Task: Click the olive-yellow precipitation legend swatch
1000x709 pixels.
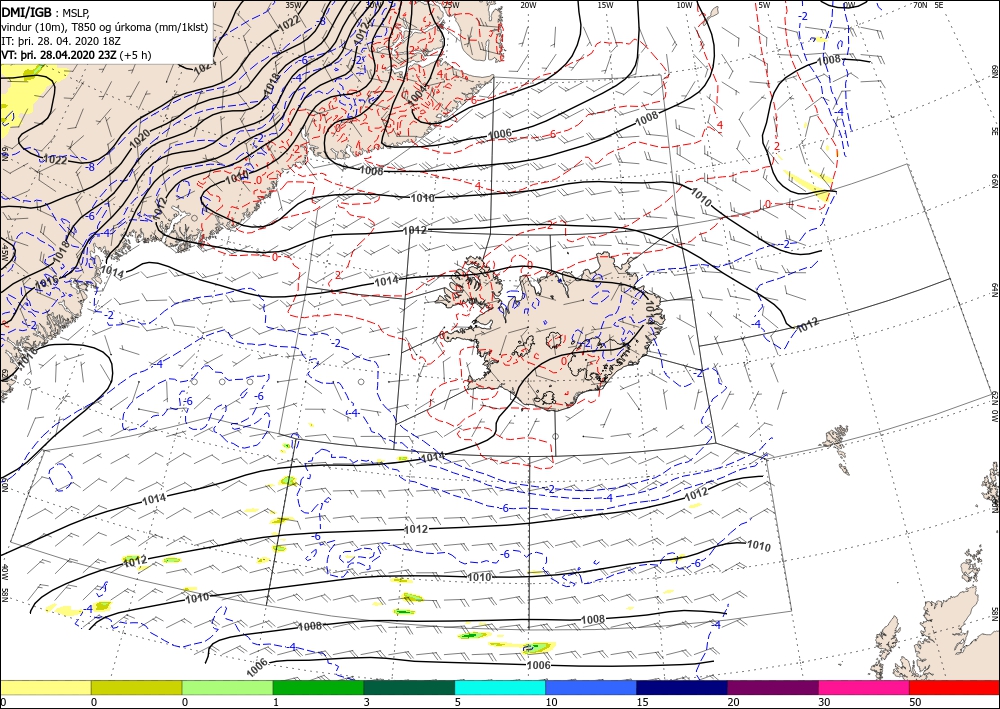Action: tap(136, 687)
